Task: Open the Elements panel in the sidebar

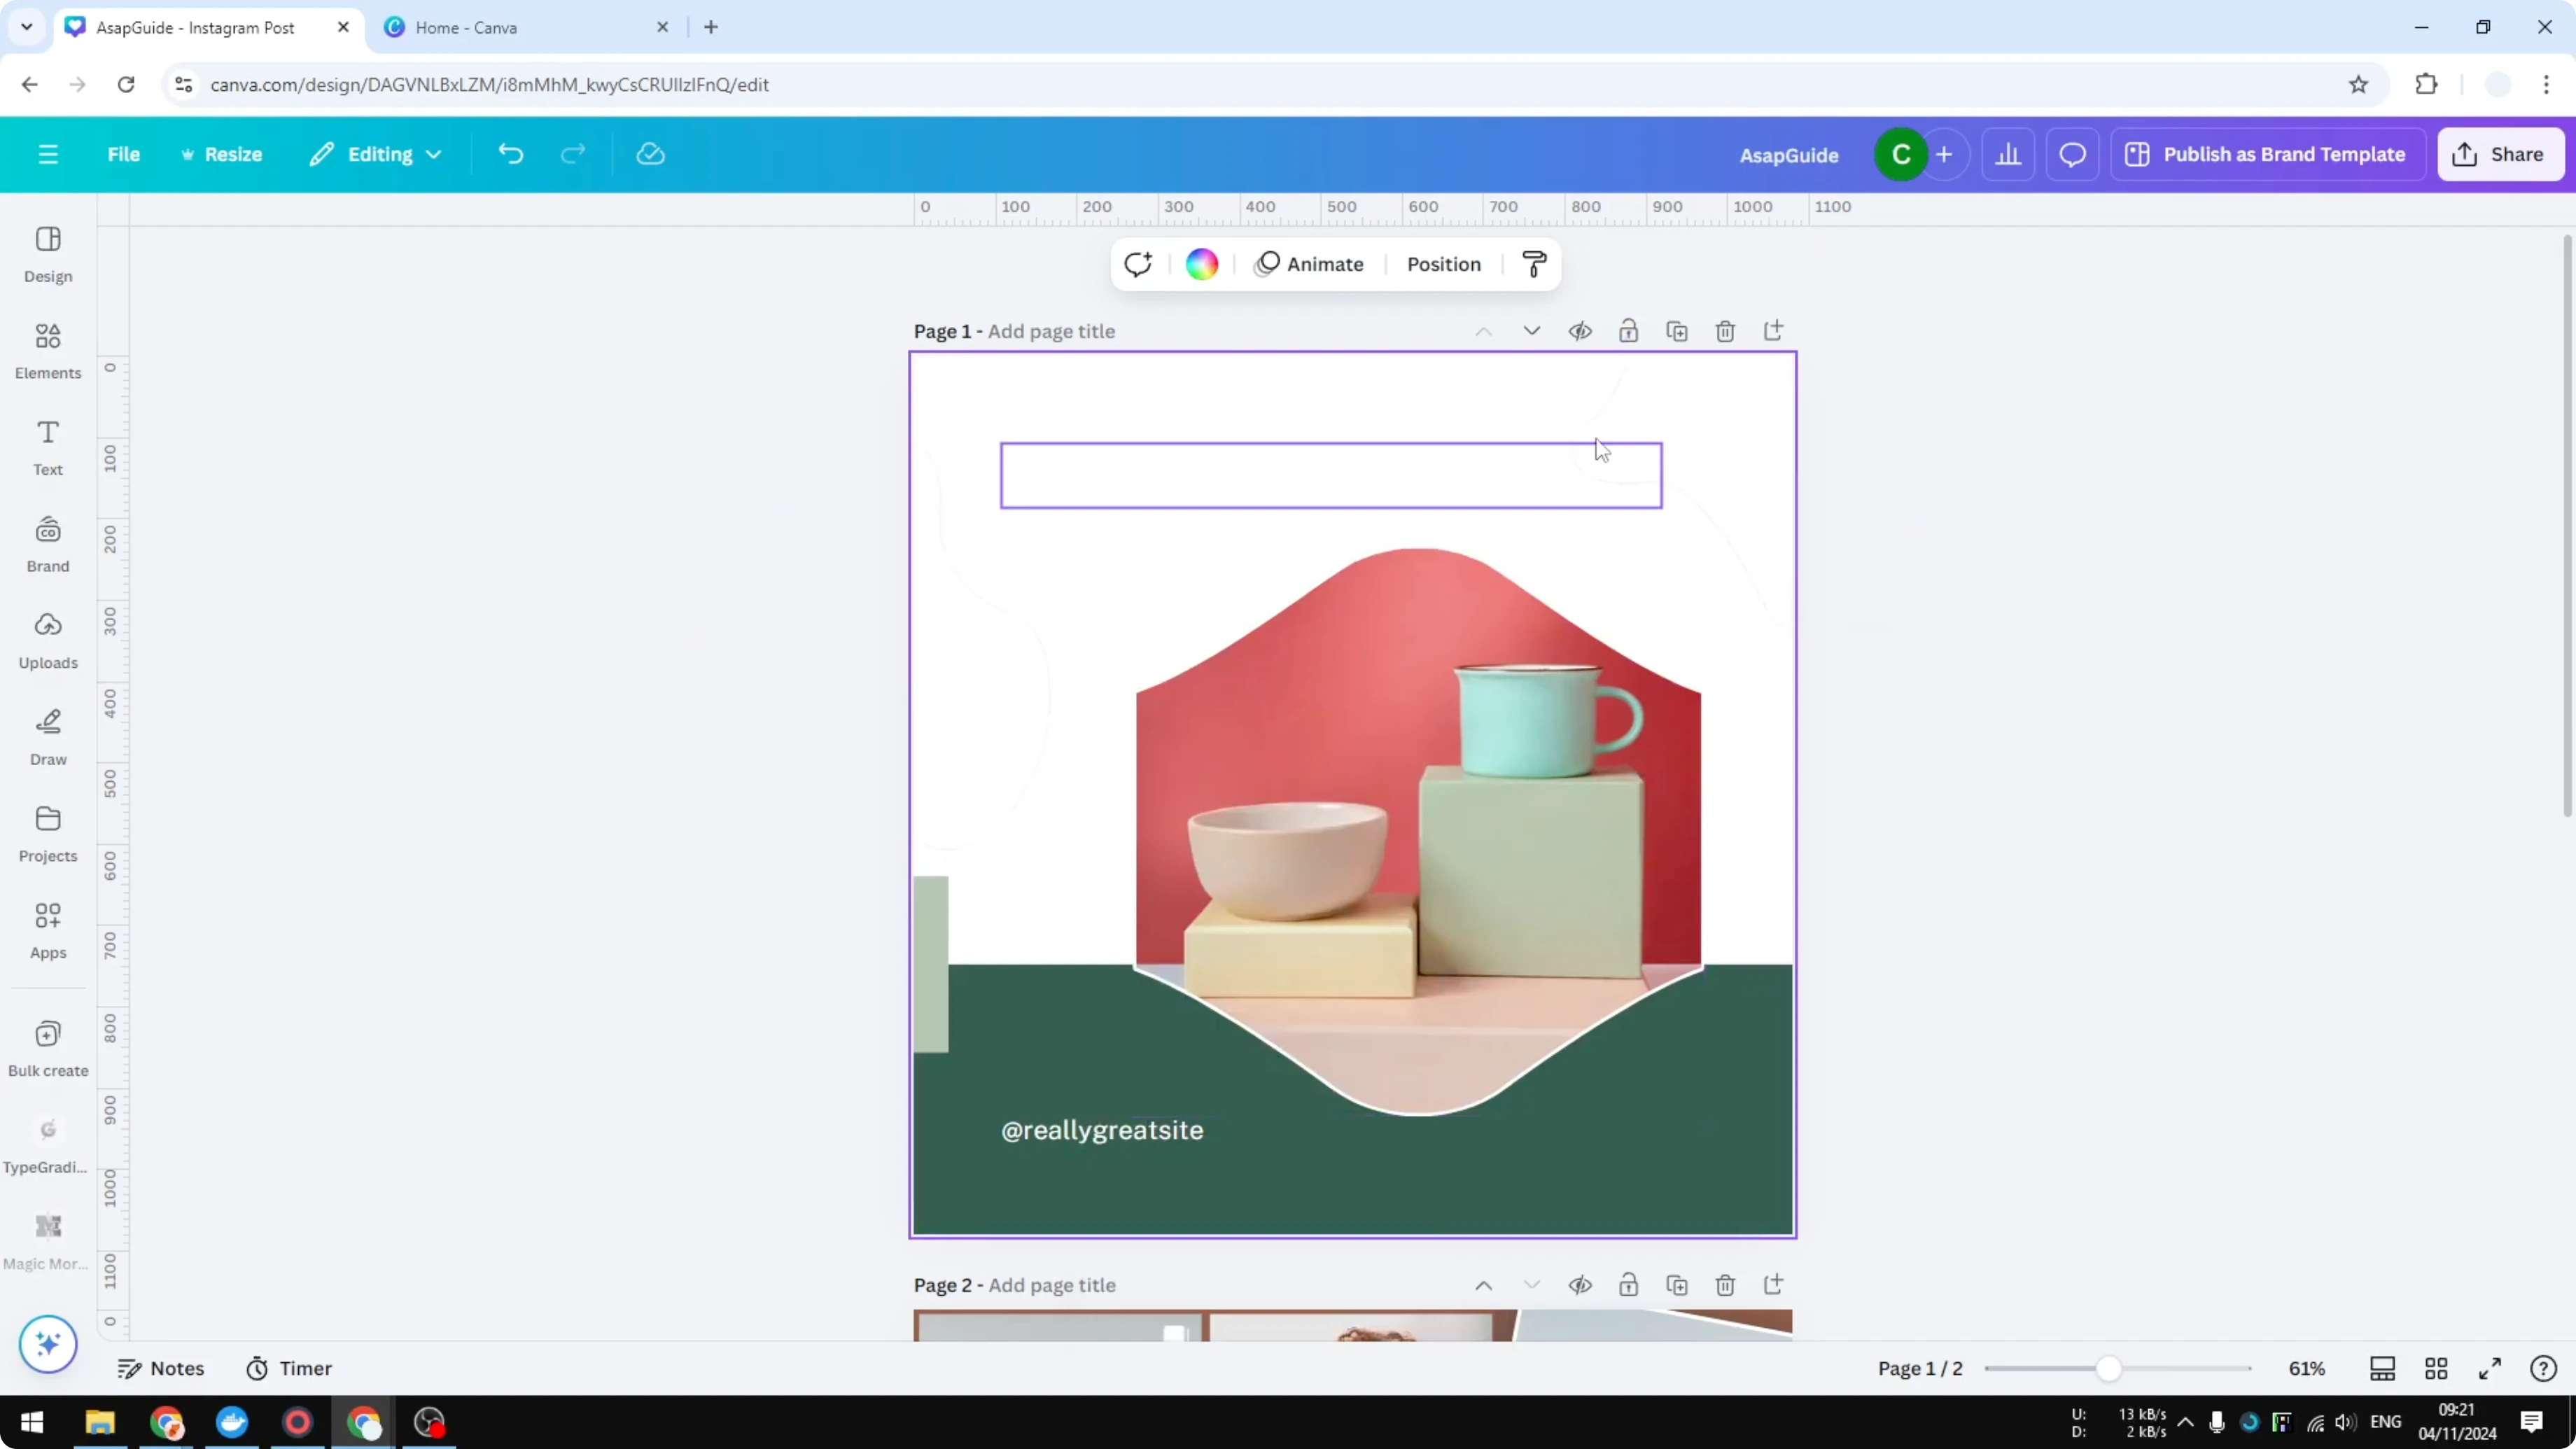Action: coord(47,350)
